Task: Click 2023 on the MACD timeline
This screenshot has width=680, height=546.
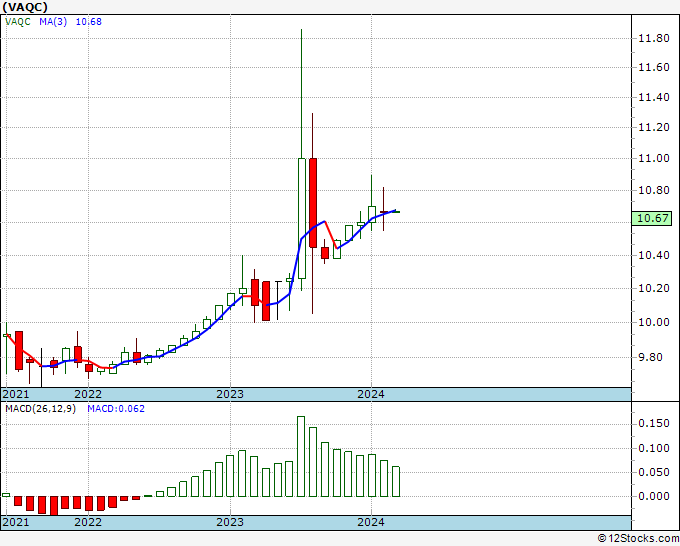Action: pos(230,522)
